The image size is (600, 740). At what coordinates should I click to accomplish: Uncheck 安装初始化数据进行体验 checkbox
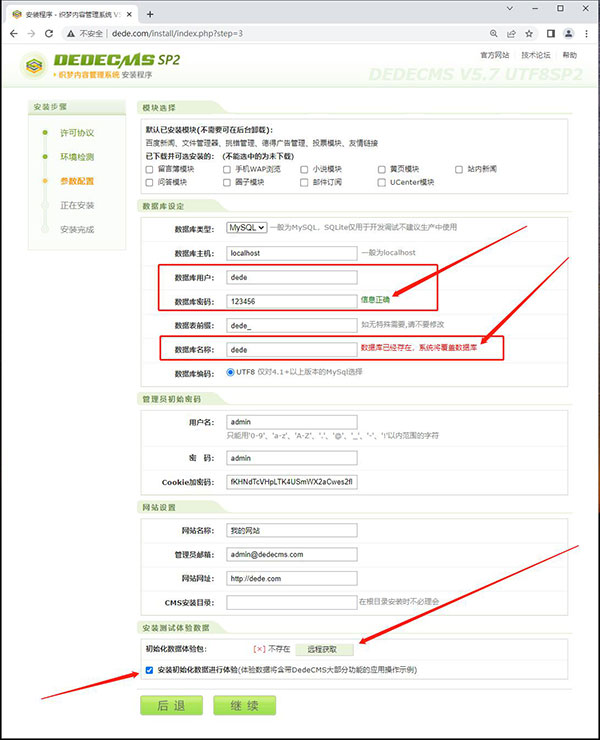(x=149, y=670)
